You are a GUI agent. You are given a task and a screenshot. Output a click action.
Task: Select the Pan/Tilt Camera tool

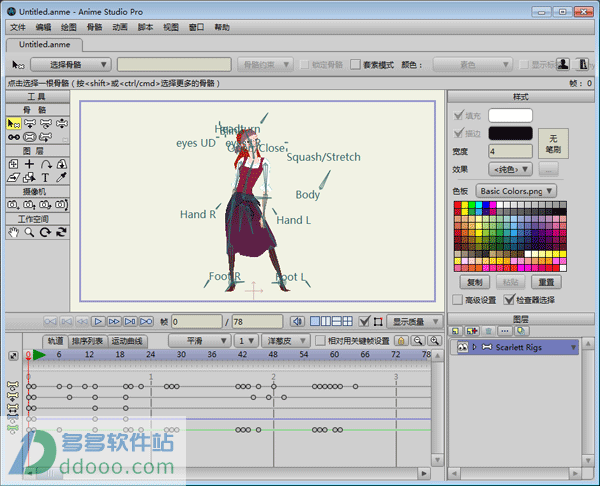point(62,205)
